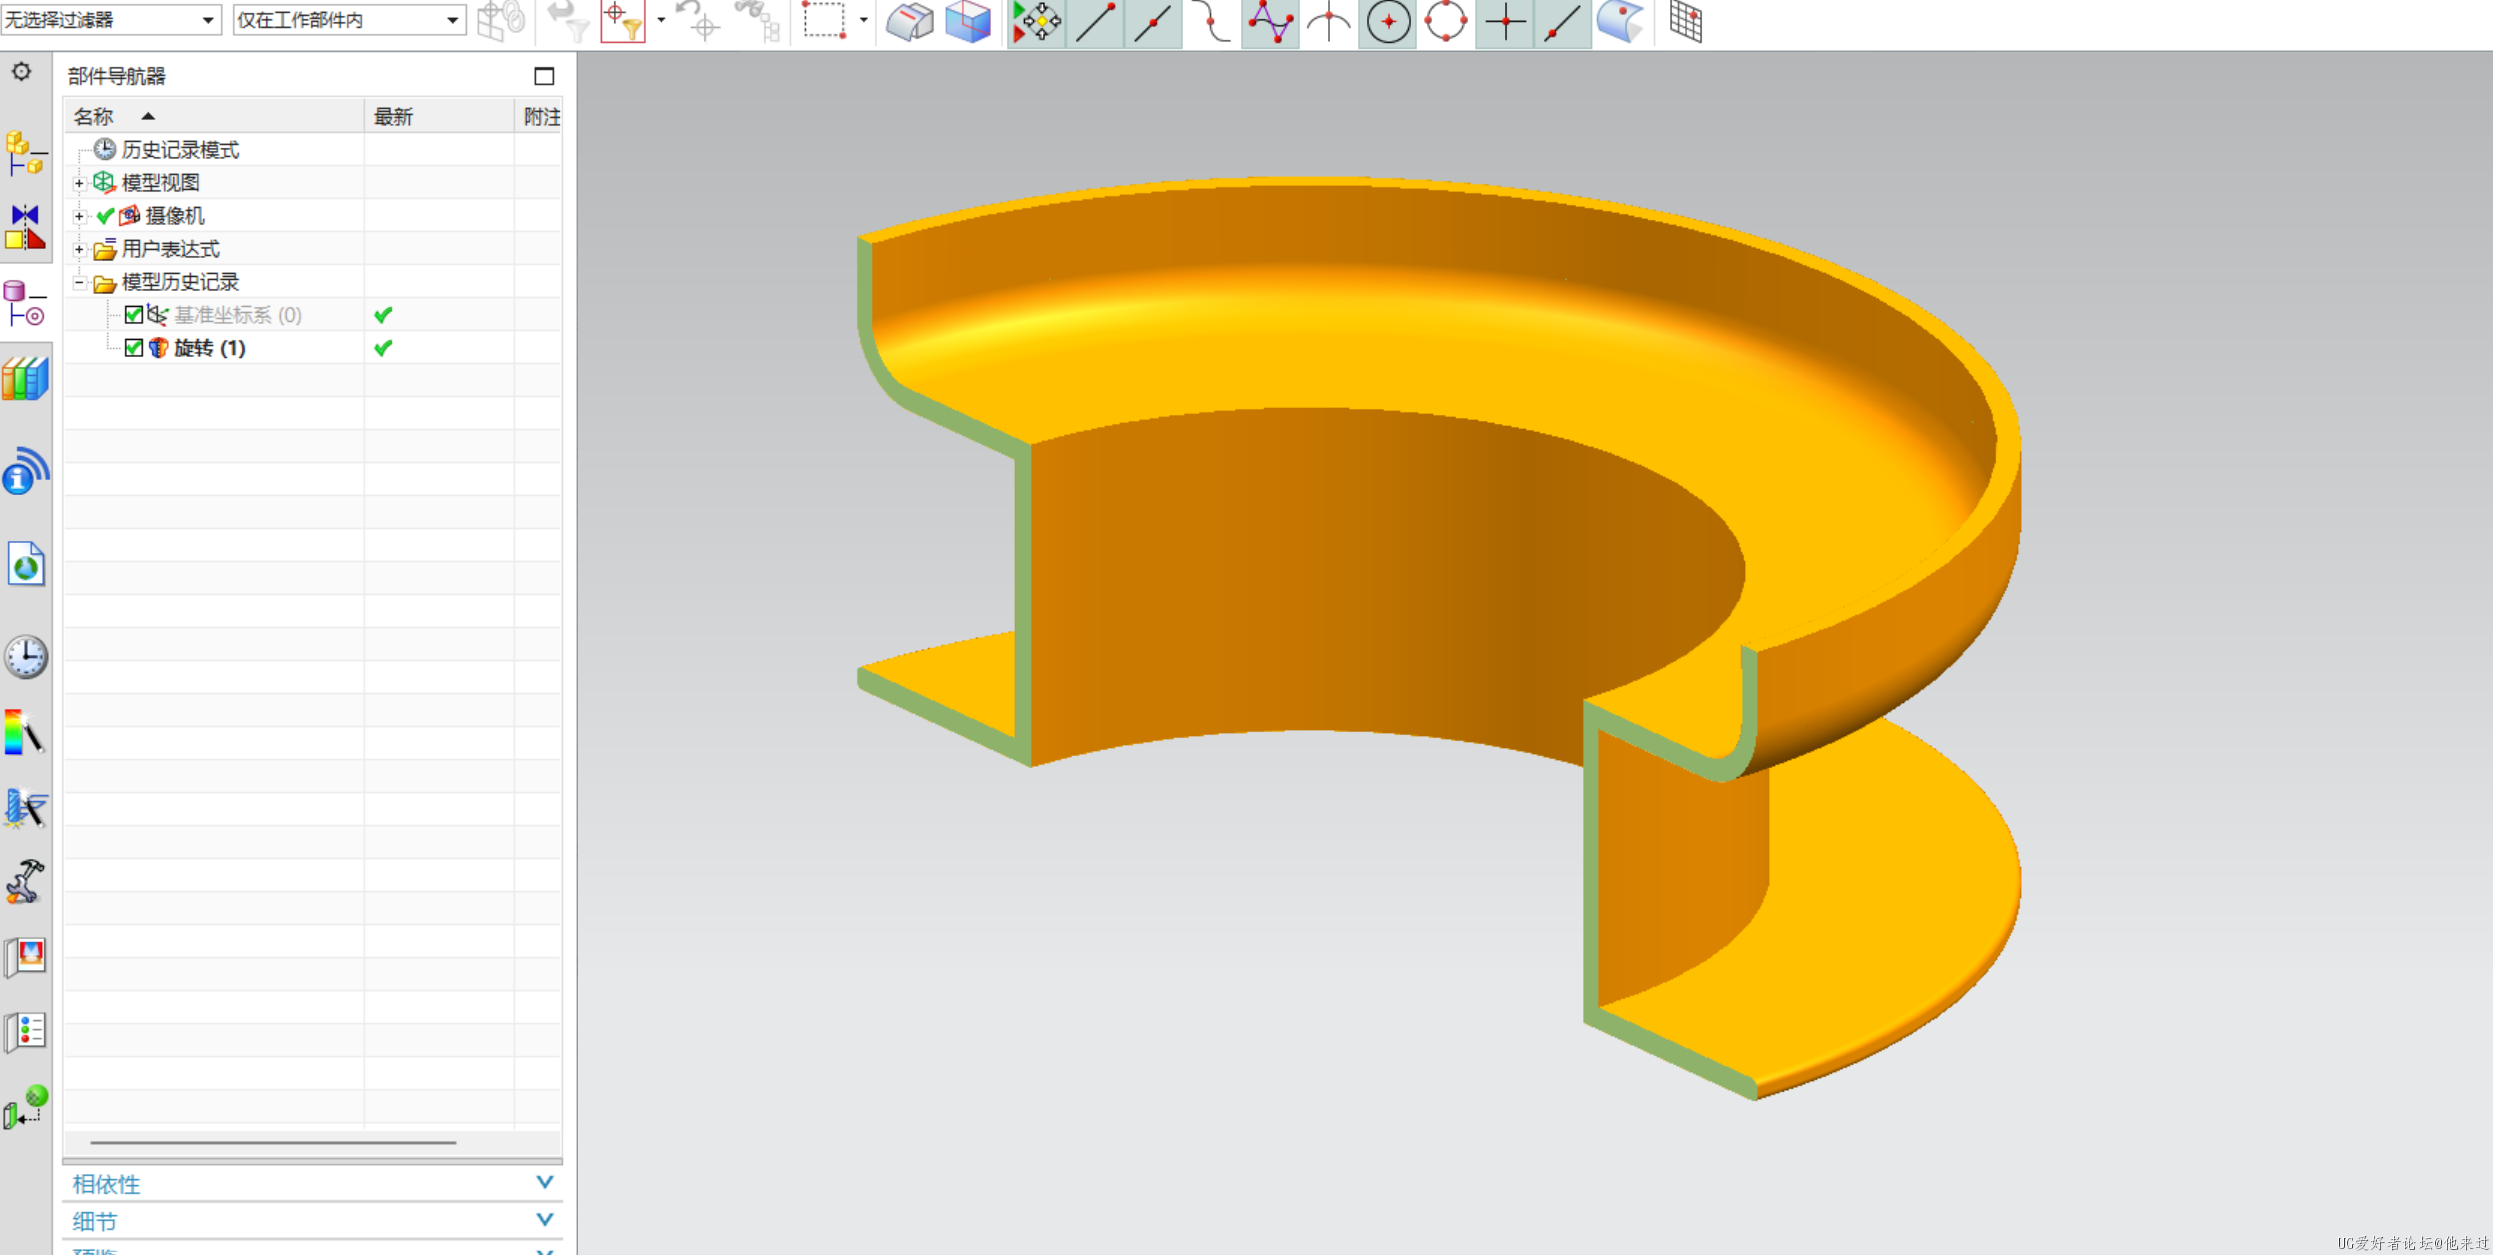Toggle the Enable Snap Point icon

click(1036, 22)
